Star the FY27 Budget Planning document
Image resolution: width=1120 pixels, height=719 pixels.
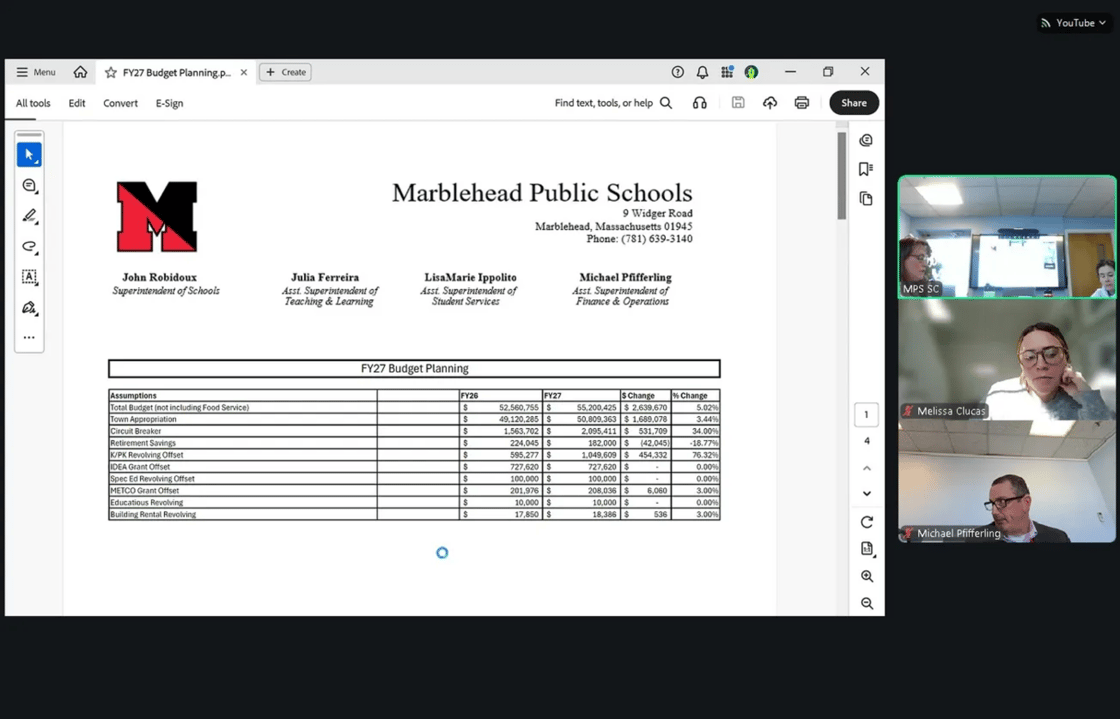[111, 72]
